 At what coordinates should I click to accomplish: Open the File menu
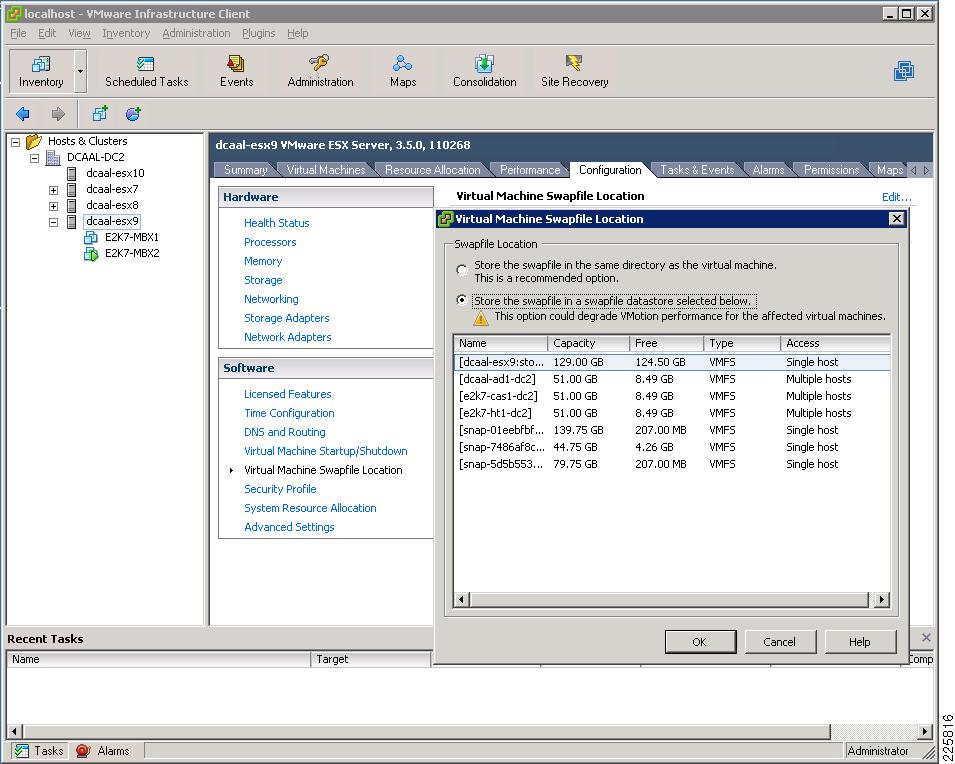pos(18,33)
